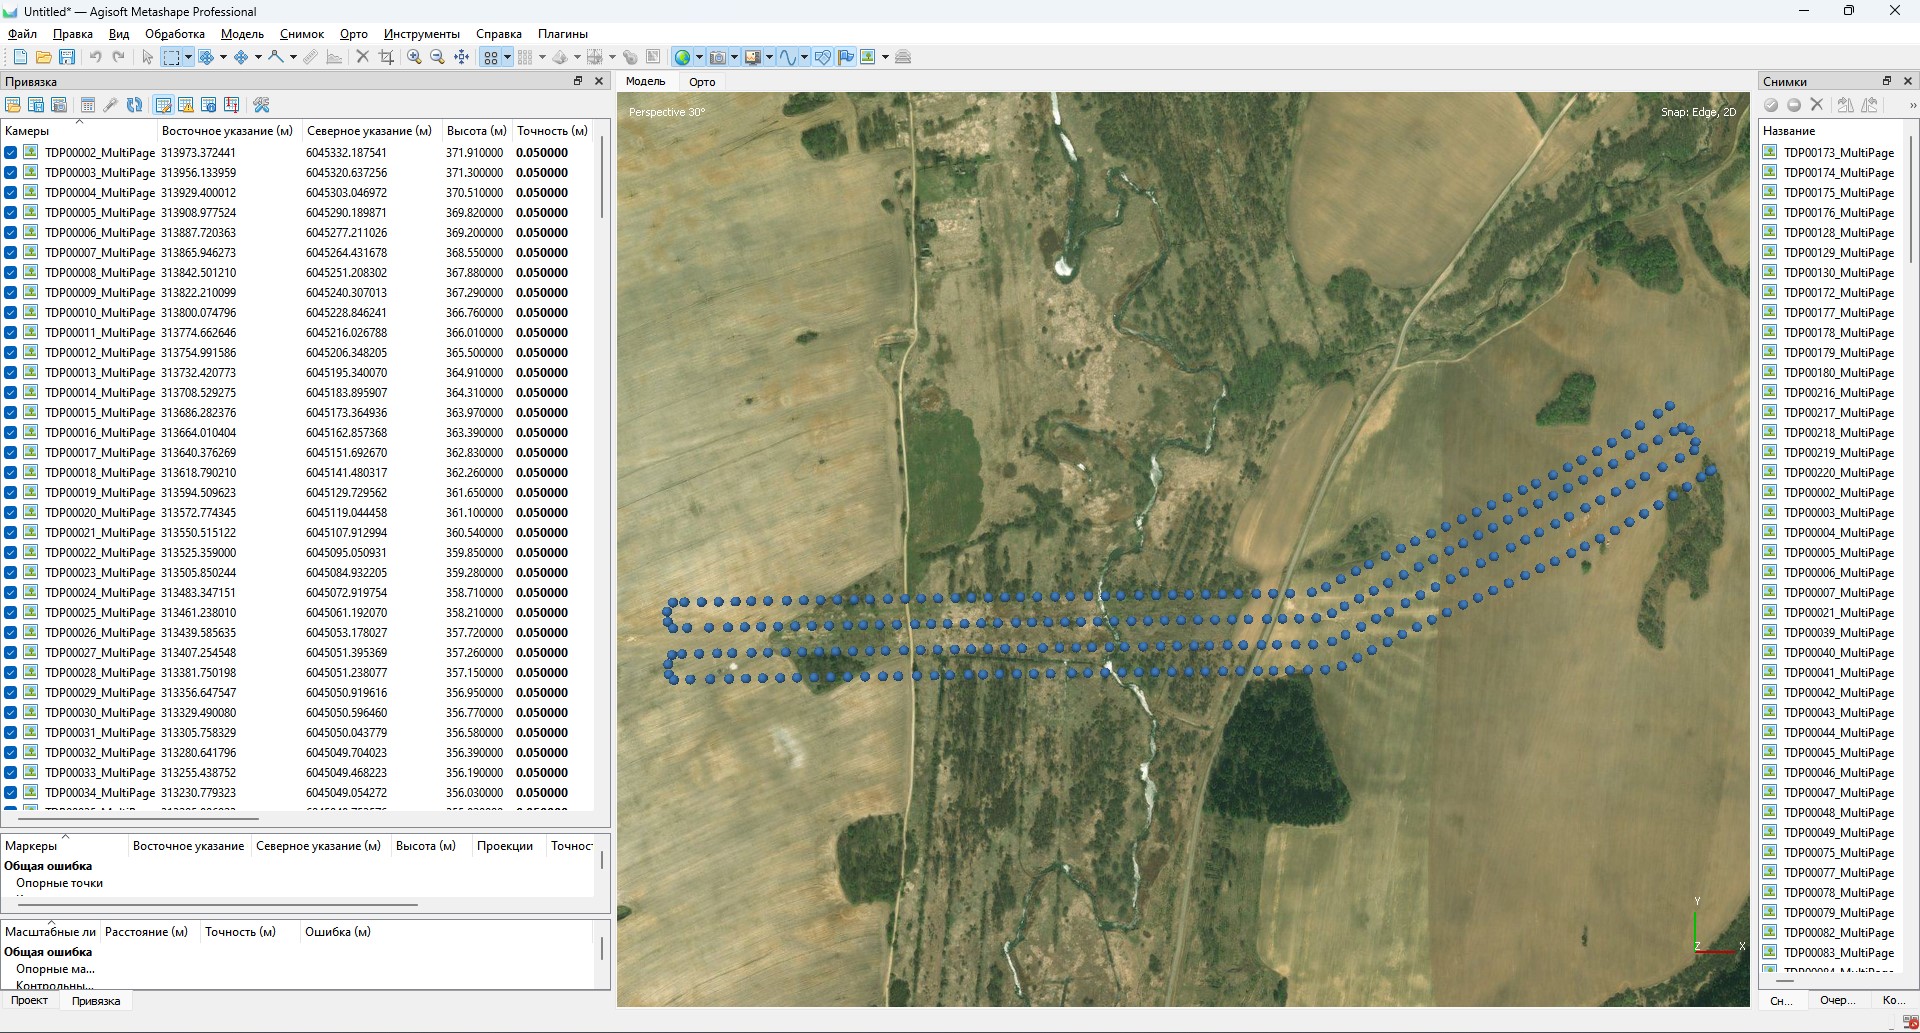This screenshot has height=1033, width=1920.
Task: Click the Reset view icon
Action: click(461, 57)
